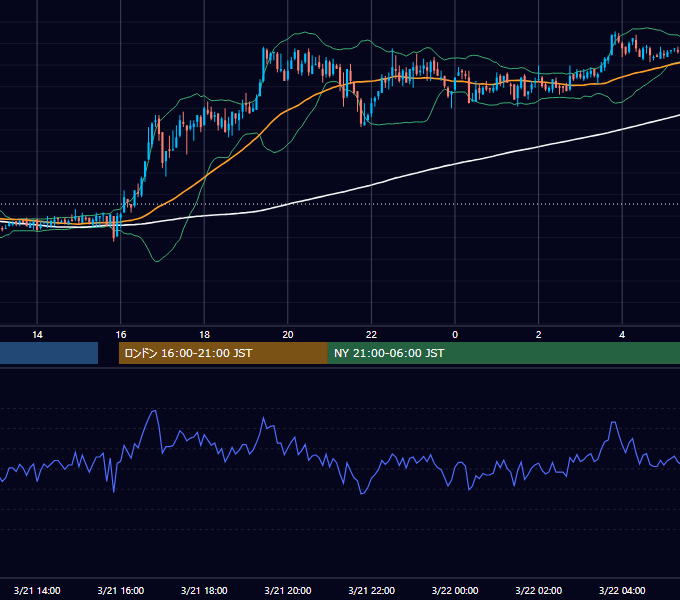This screenshot has width=680, height=600.
Task: Click the unlabeled blue session bar
Action: [49, 353]
